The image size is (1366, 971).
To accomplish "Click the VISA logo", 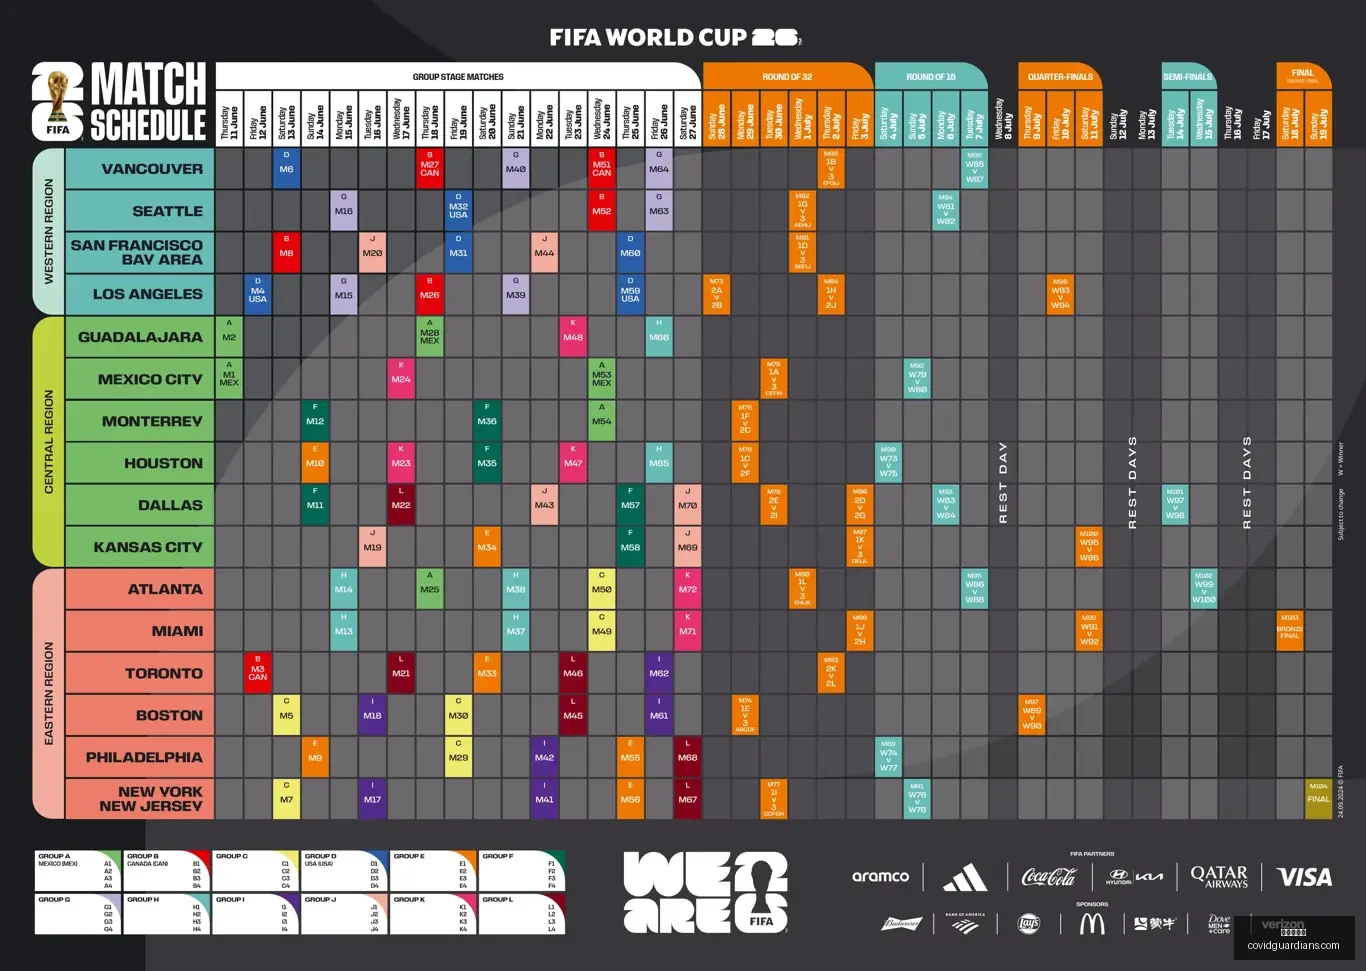I will click(x=1305, y=877).
